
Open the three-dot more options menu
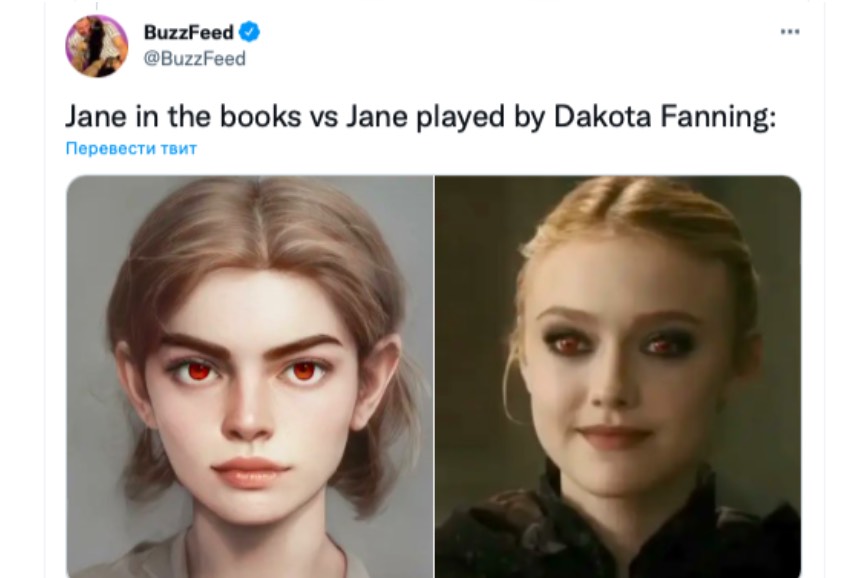(x=789, y=32)
